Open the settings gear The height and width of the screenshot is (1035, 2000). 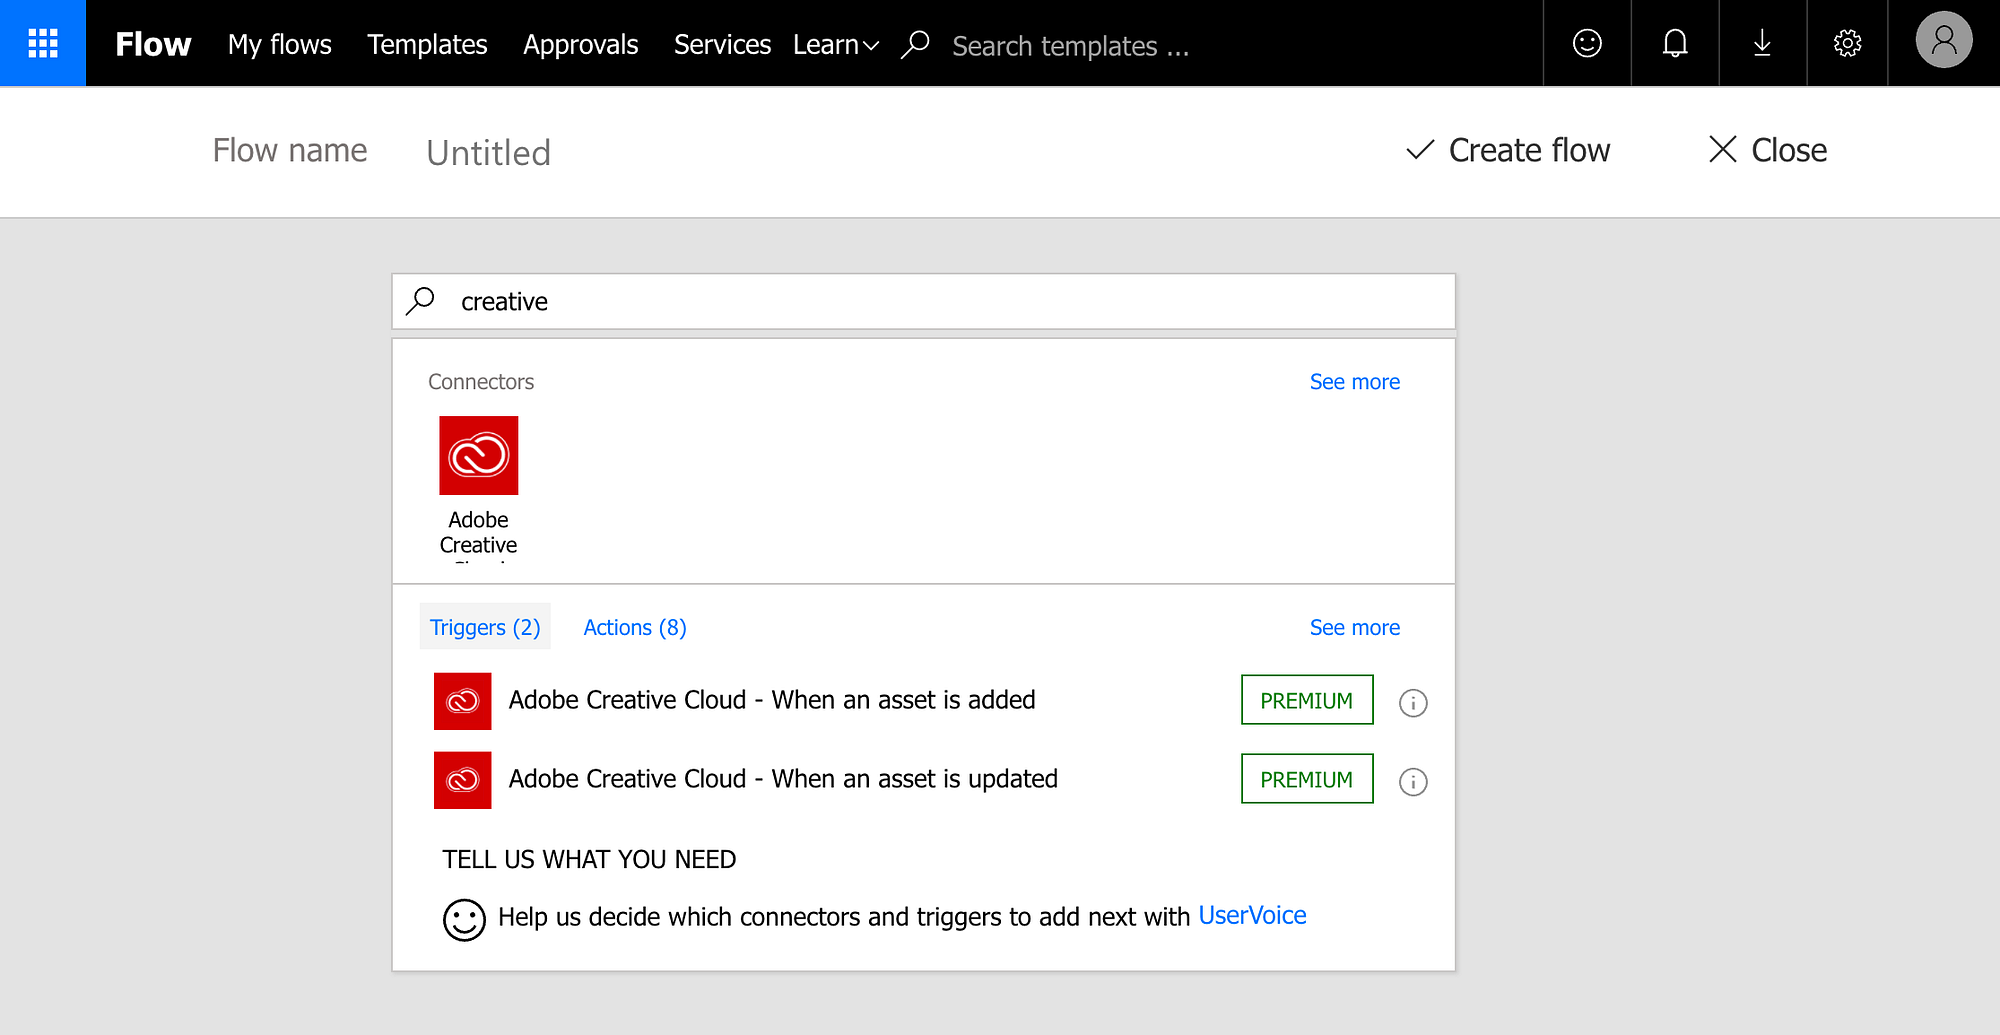click(x=1847, y=43)
